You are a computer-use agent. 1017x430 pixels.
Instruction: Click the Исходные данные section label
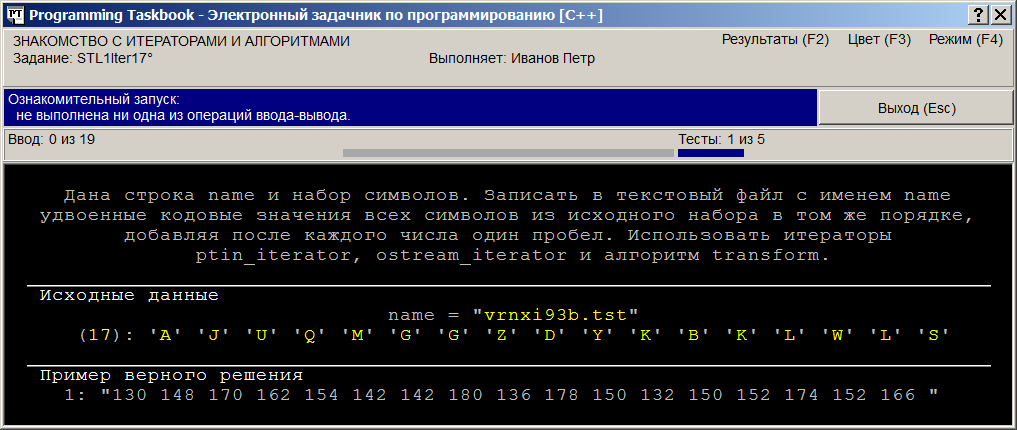pyautogui.click(x=129, y=296)
